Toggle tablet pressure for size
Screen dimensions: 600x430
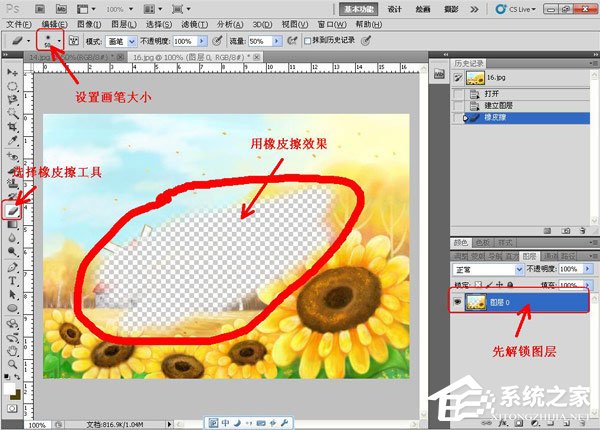tap(366, 41)
